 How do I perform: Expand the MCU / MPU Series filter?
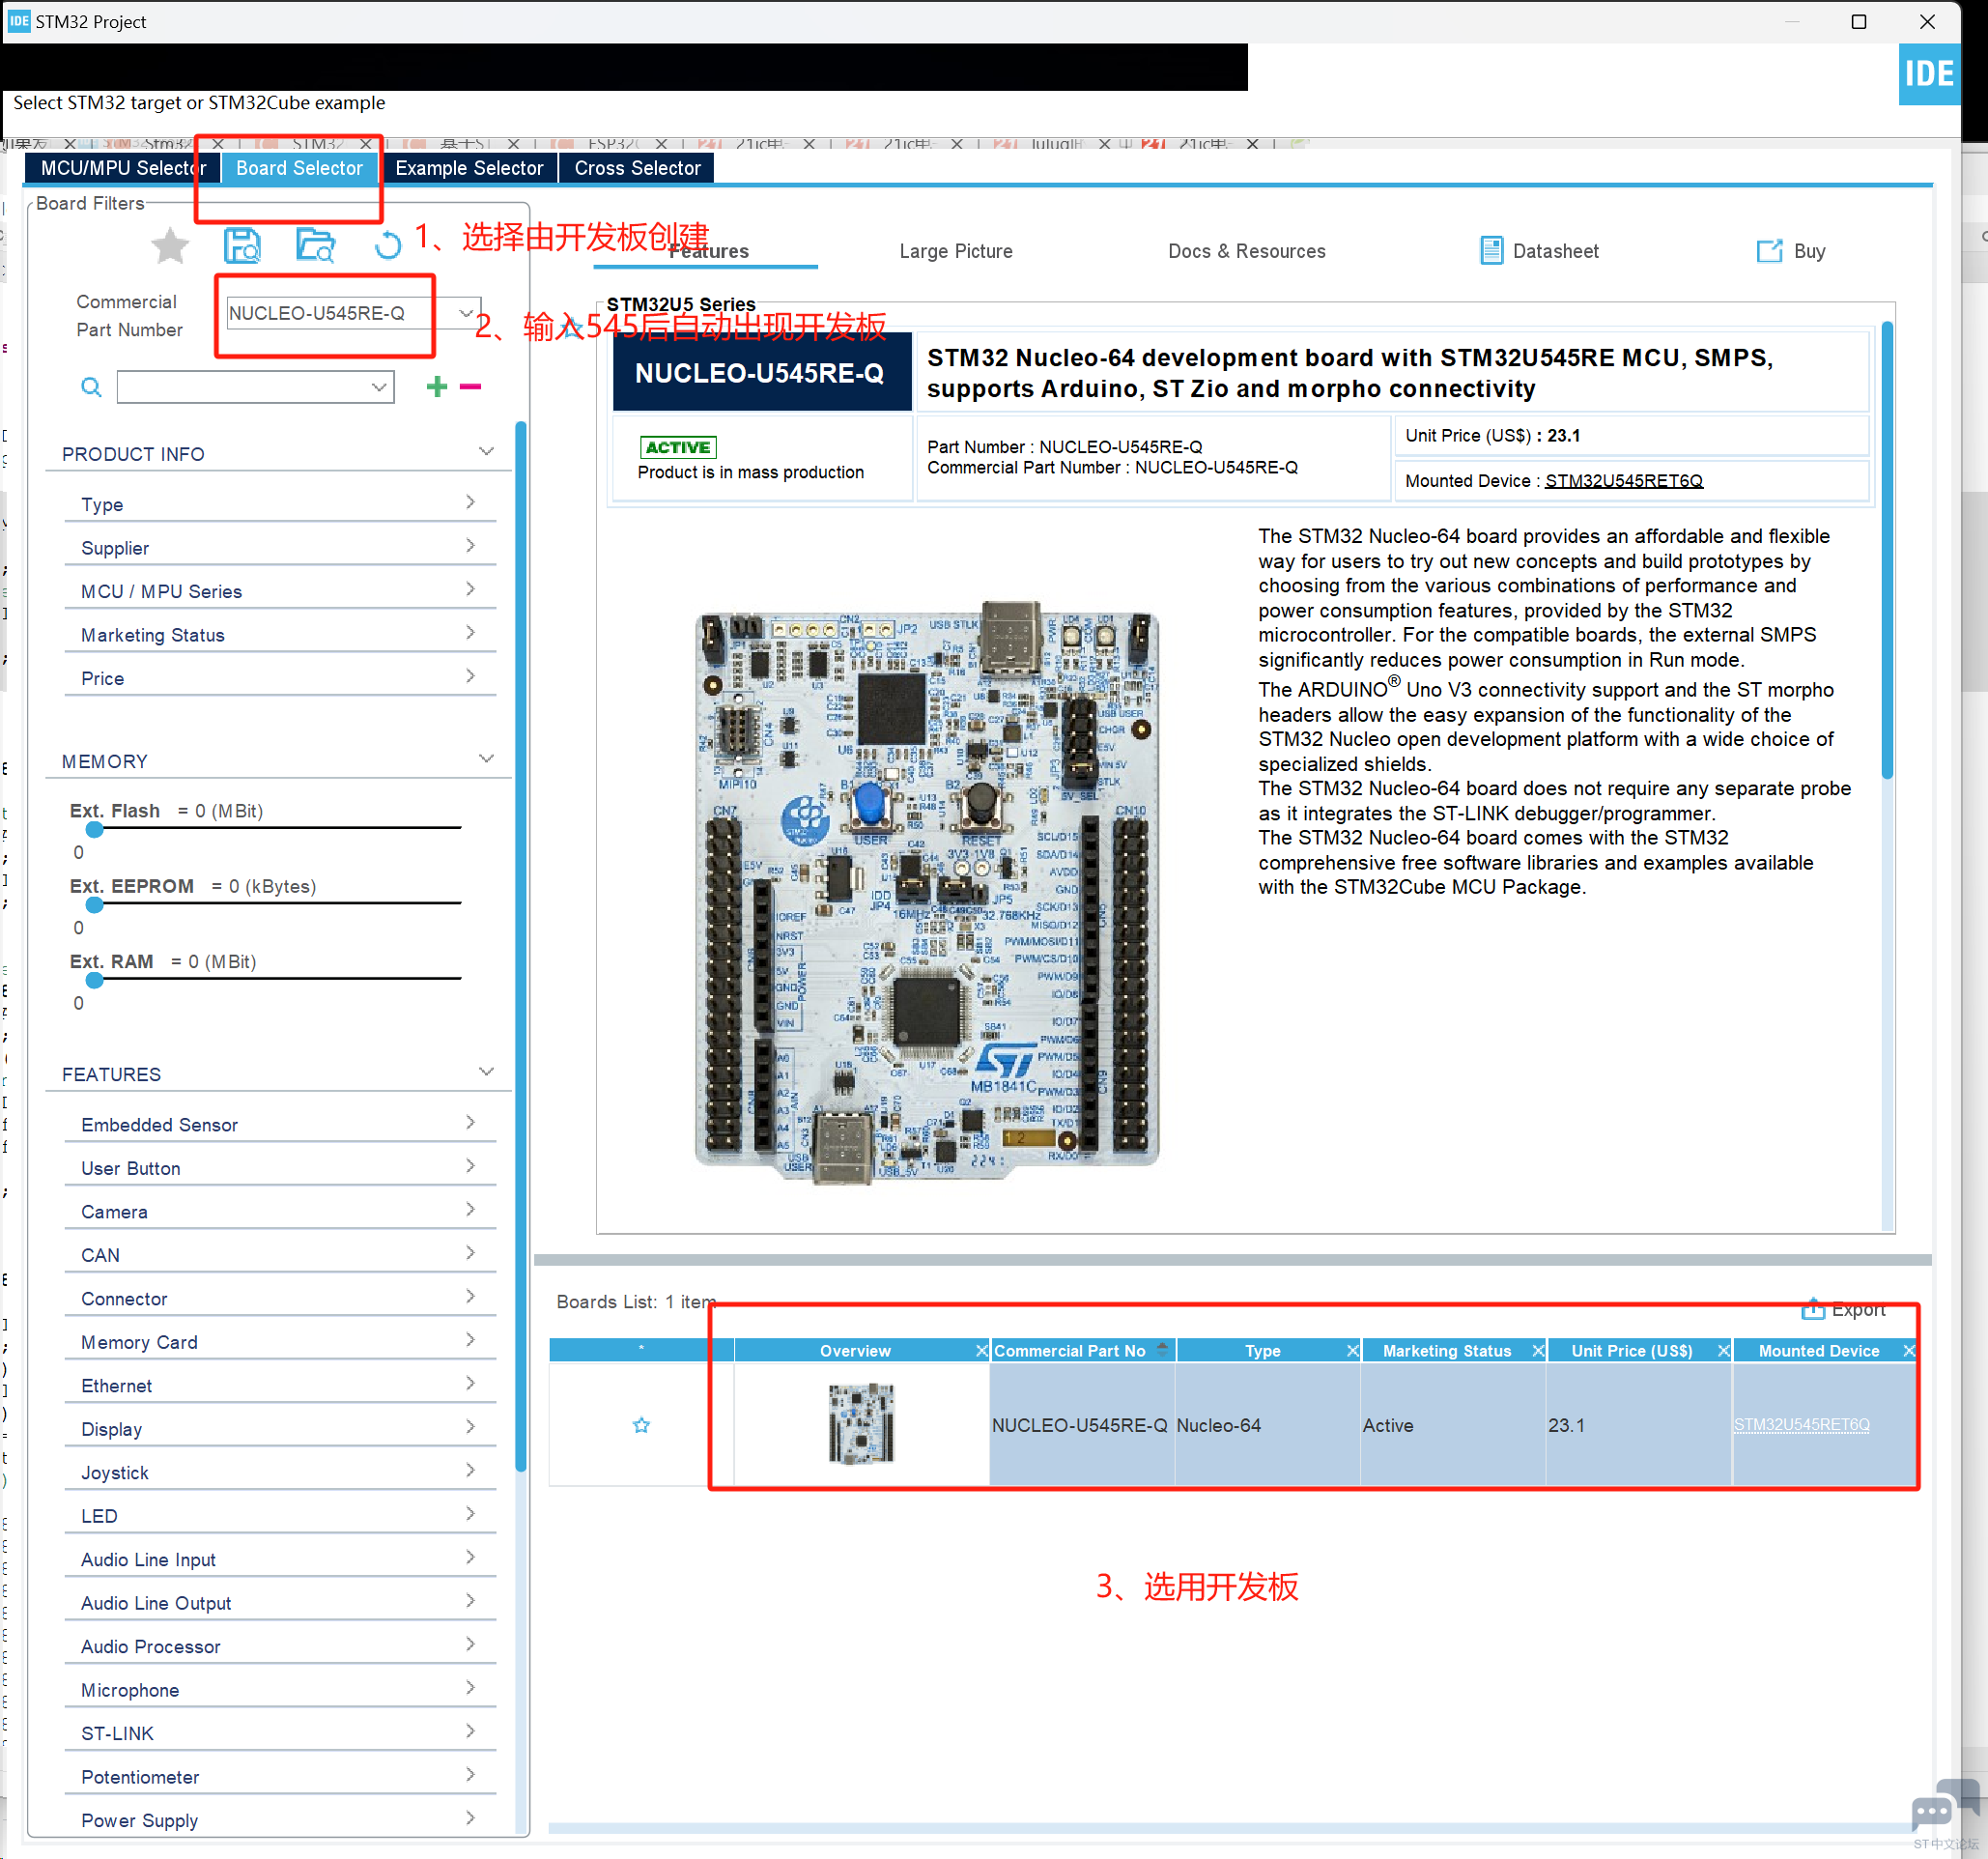(x=280, y=591)
